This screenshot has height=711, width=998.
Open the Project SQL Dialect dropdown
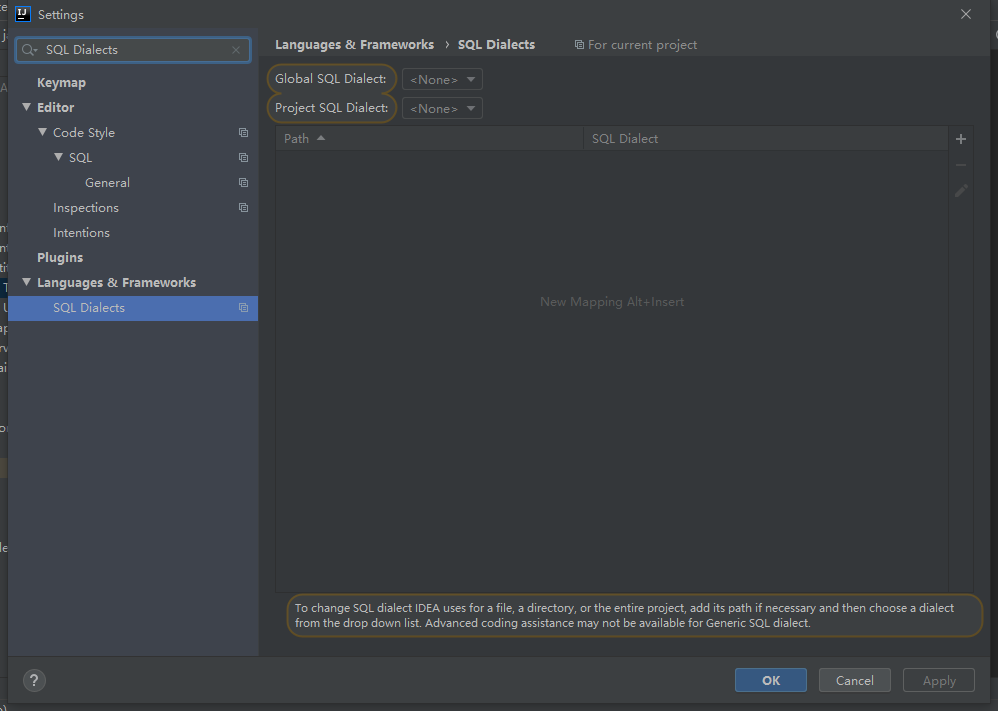pyautogui.click(x=441, y=107)
